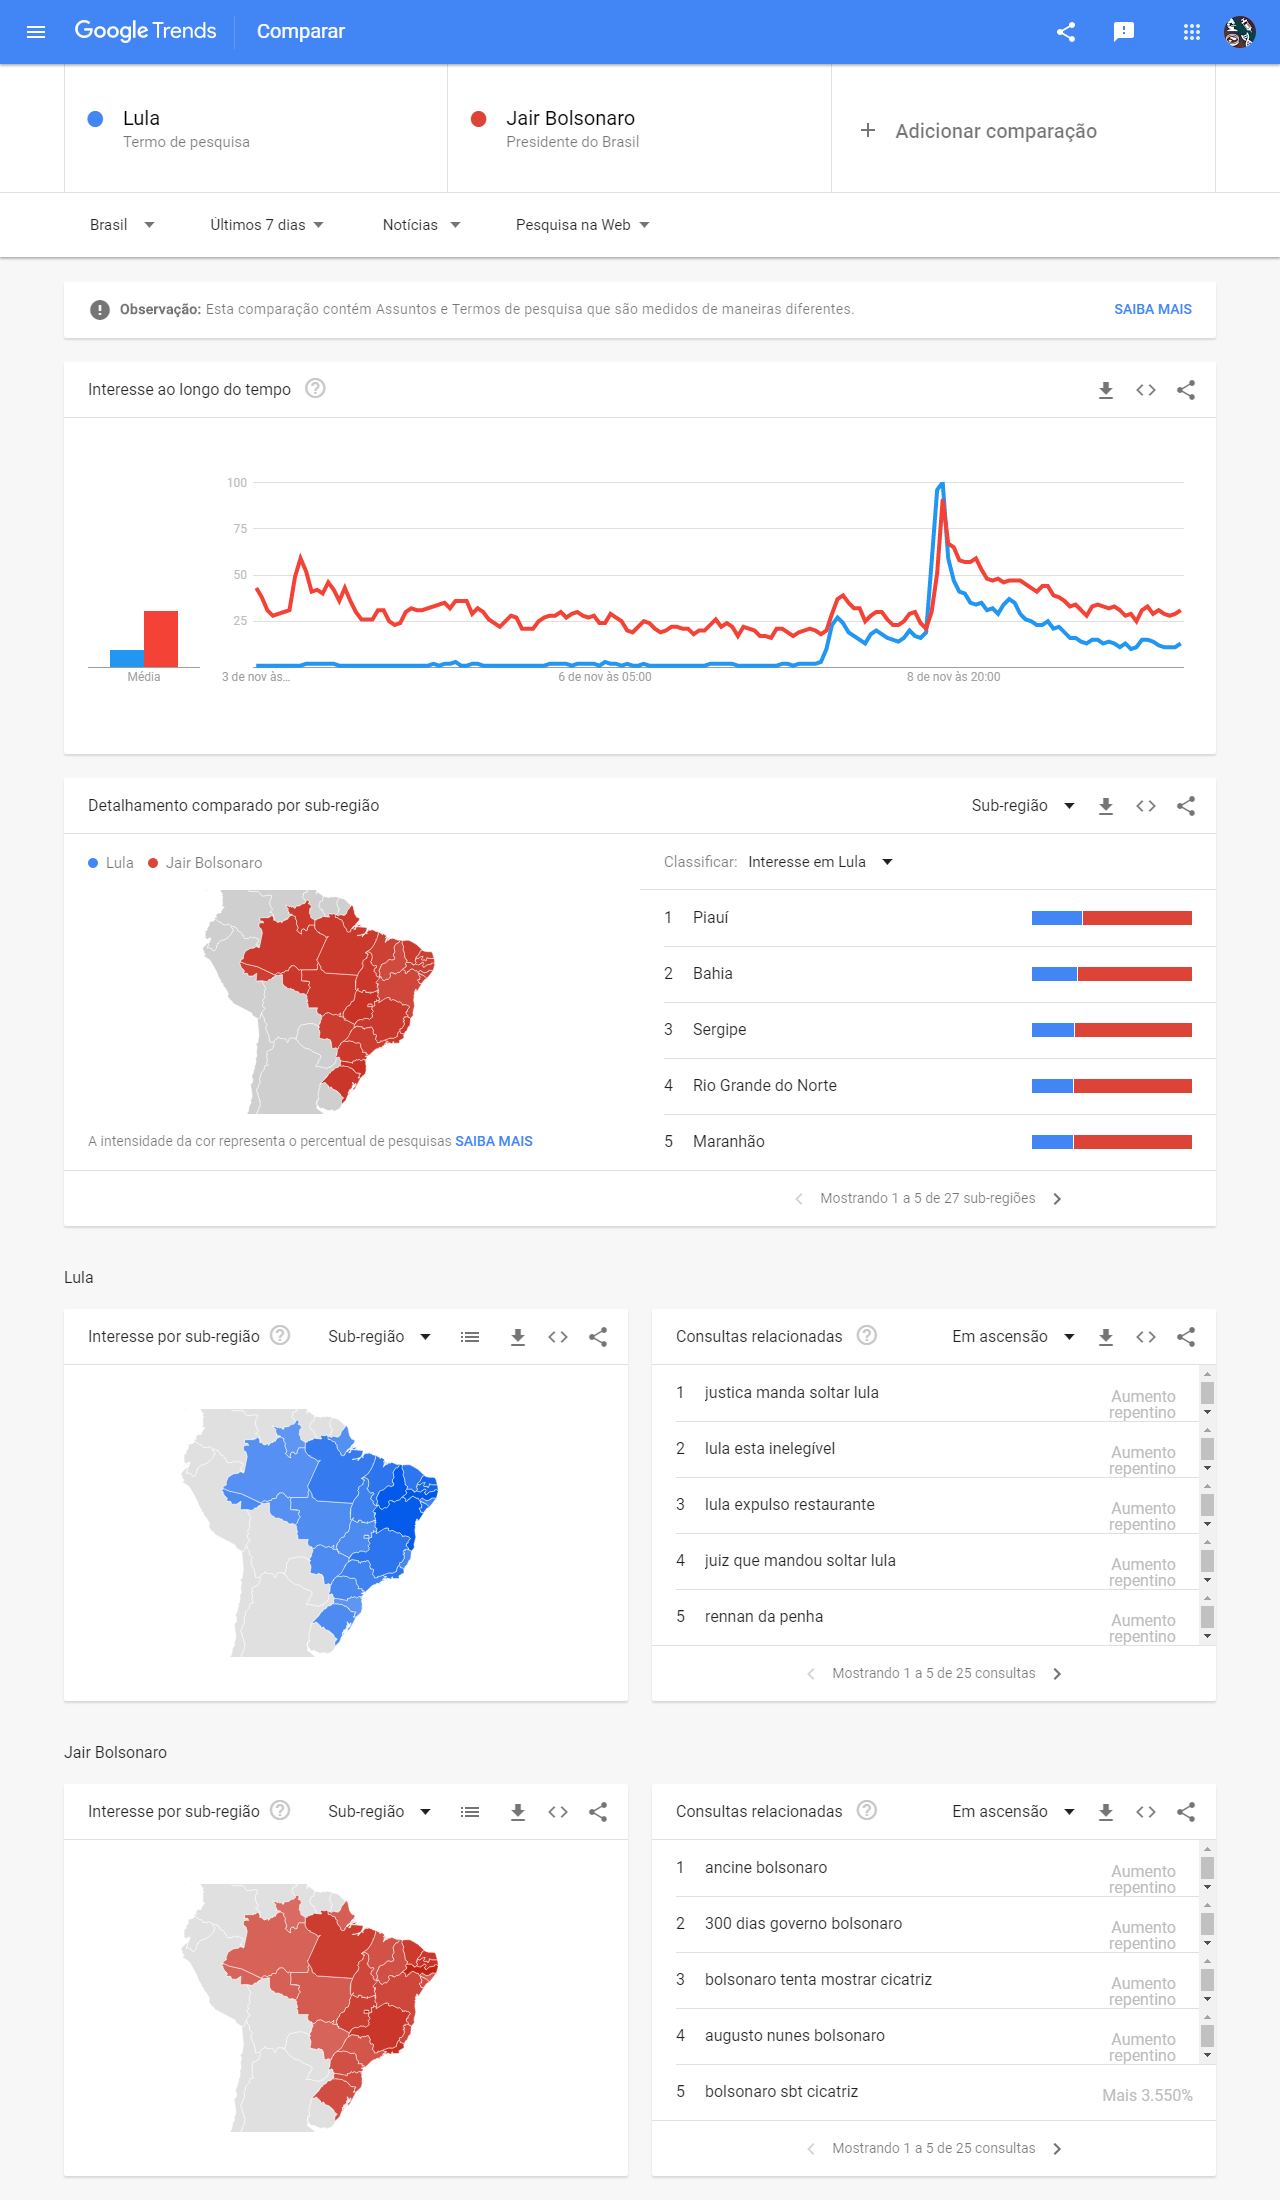Open the Google apps grid
This screenshot has width=1280, height=2200.
click(1191, 31)
